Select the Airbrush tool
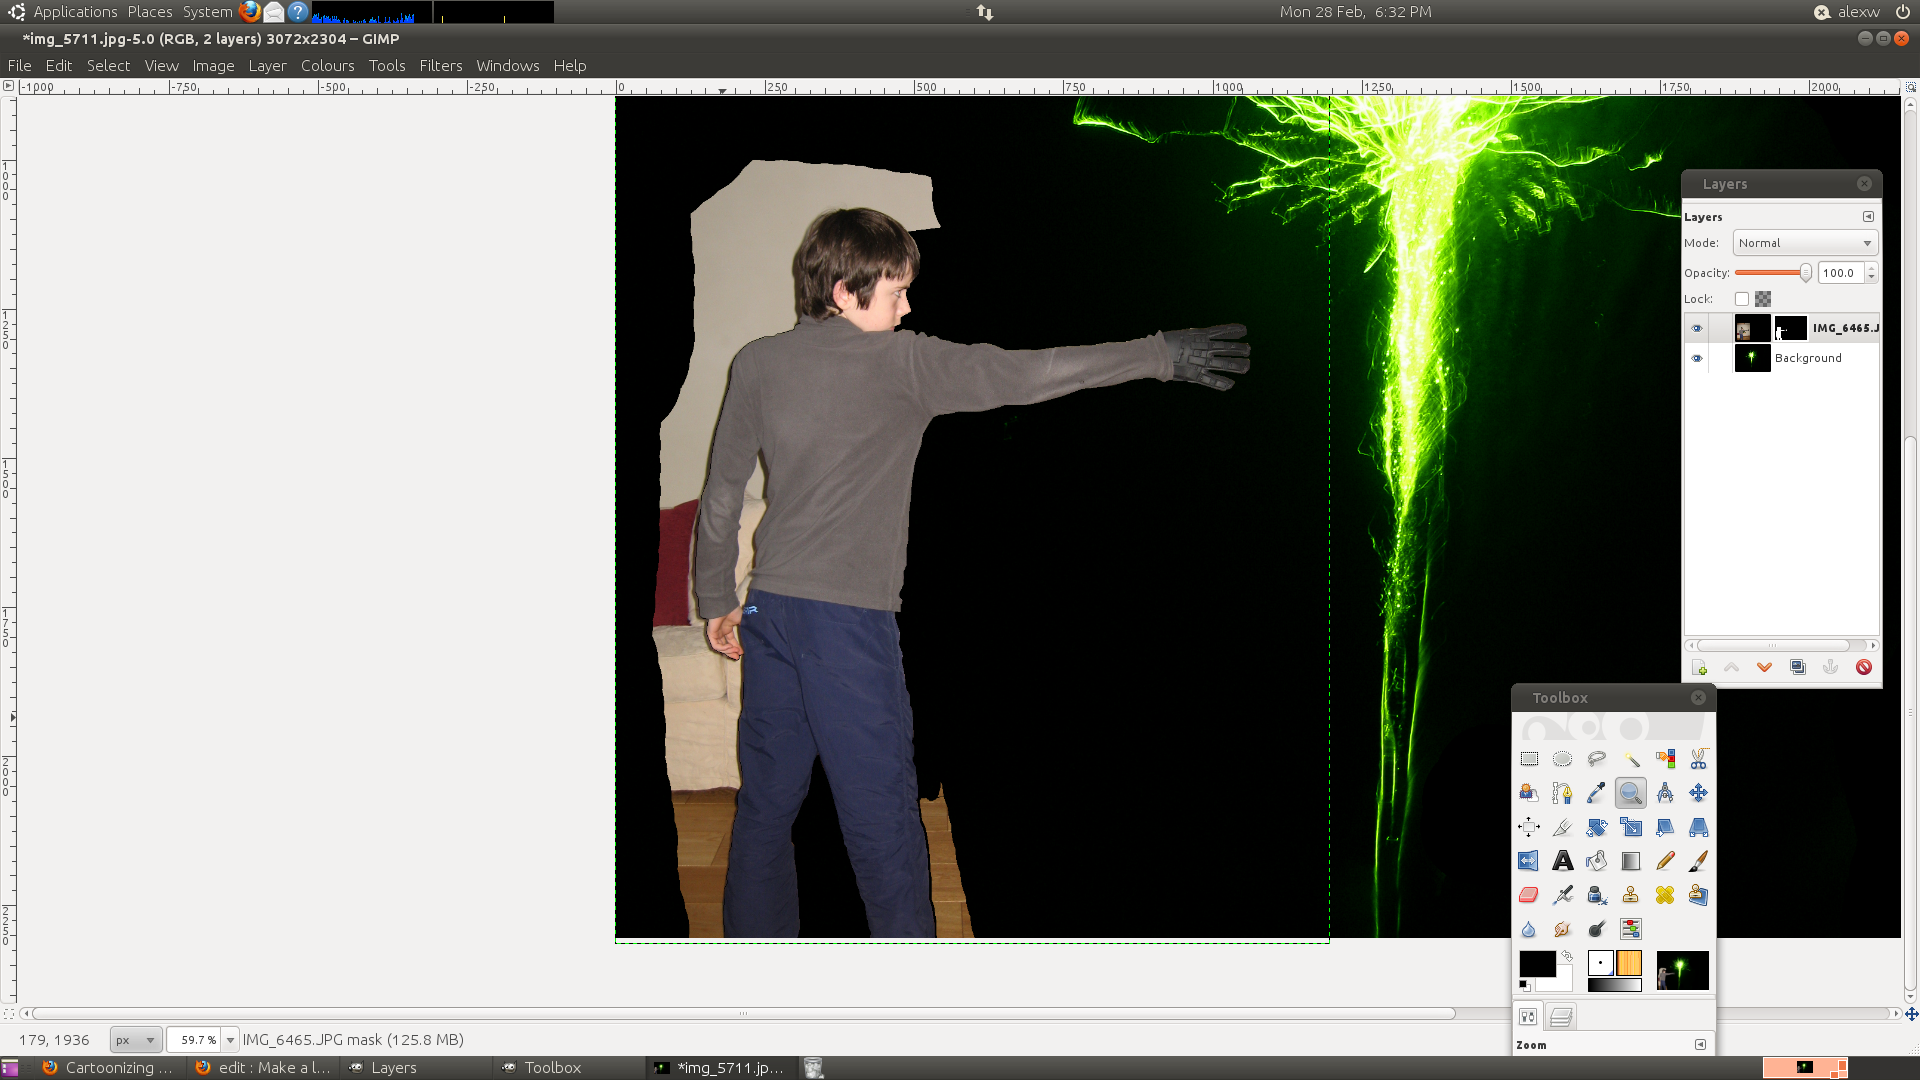This screenshot has width=1920, height=1080. point(1563,895)
